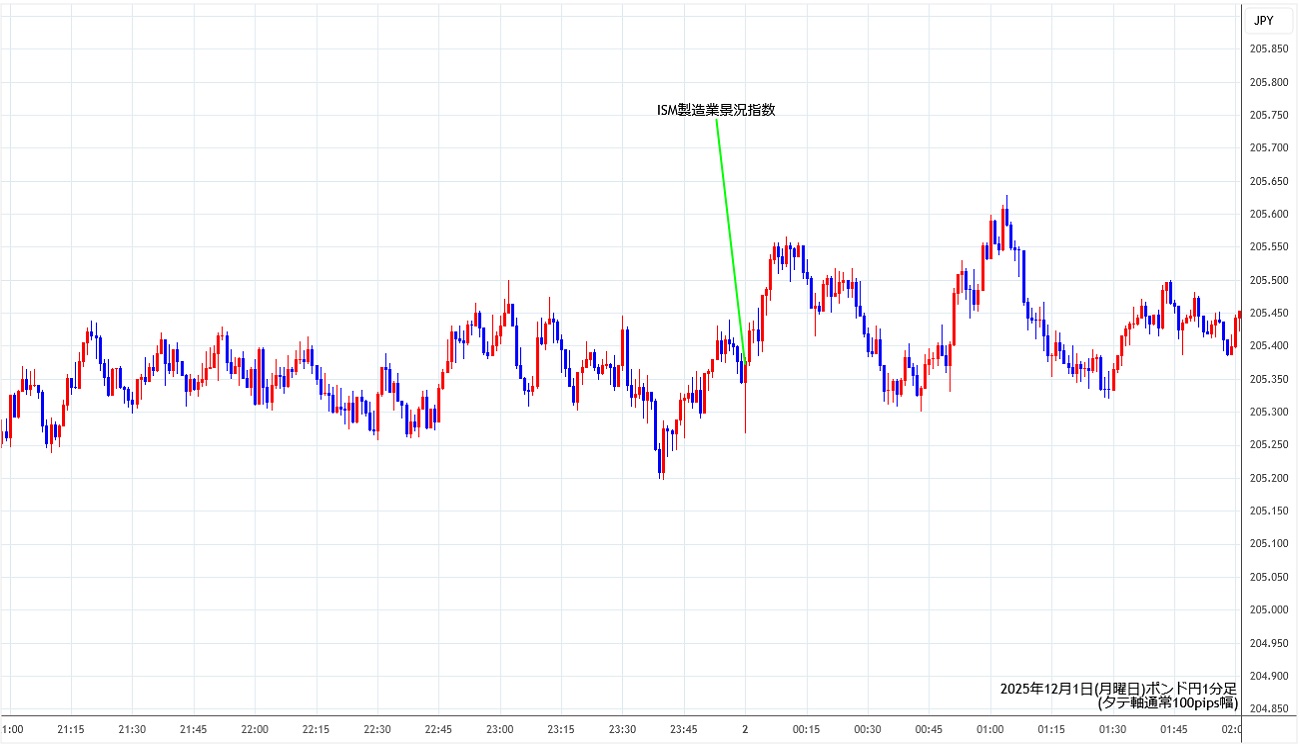Screen dimensions: 1300x745
Task: Click the タテ軸通常100pips幅 caption line
Action: pos(1167,703)
